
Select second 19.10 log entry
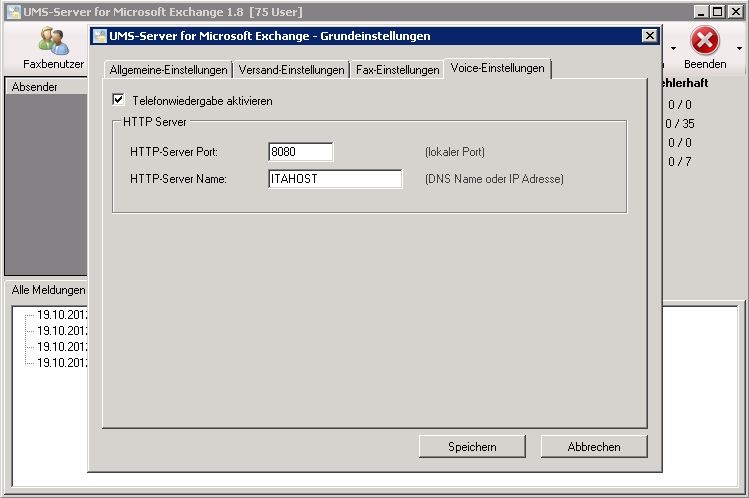[62, 330]
